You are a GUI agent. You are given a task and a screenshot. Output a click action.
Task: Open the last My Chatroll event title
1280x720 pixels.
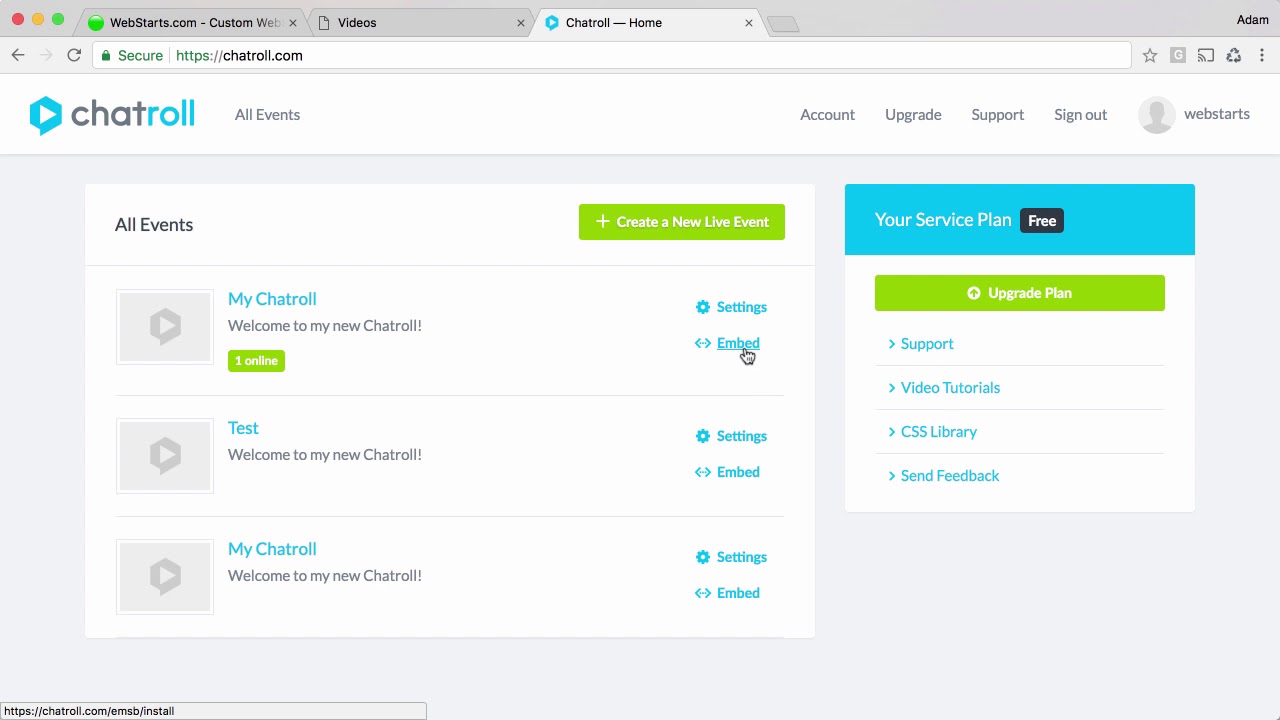point(272,549)
